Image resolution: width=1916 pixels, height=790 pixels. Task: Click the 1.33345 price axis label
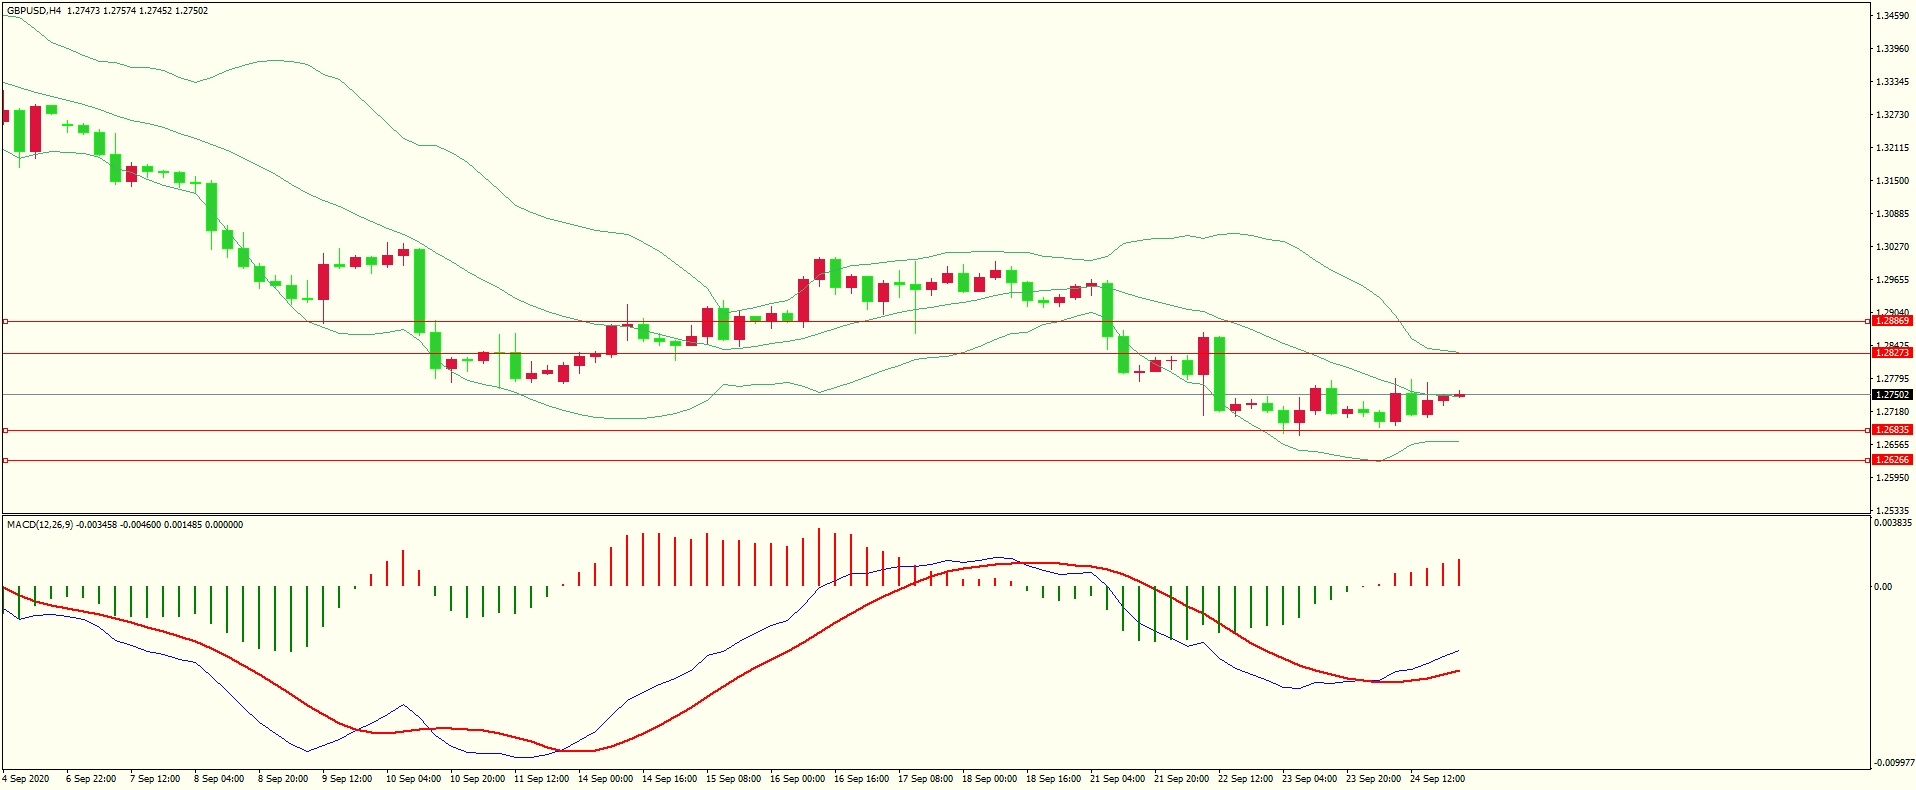tap(1893, 82)
